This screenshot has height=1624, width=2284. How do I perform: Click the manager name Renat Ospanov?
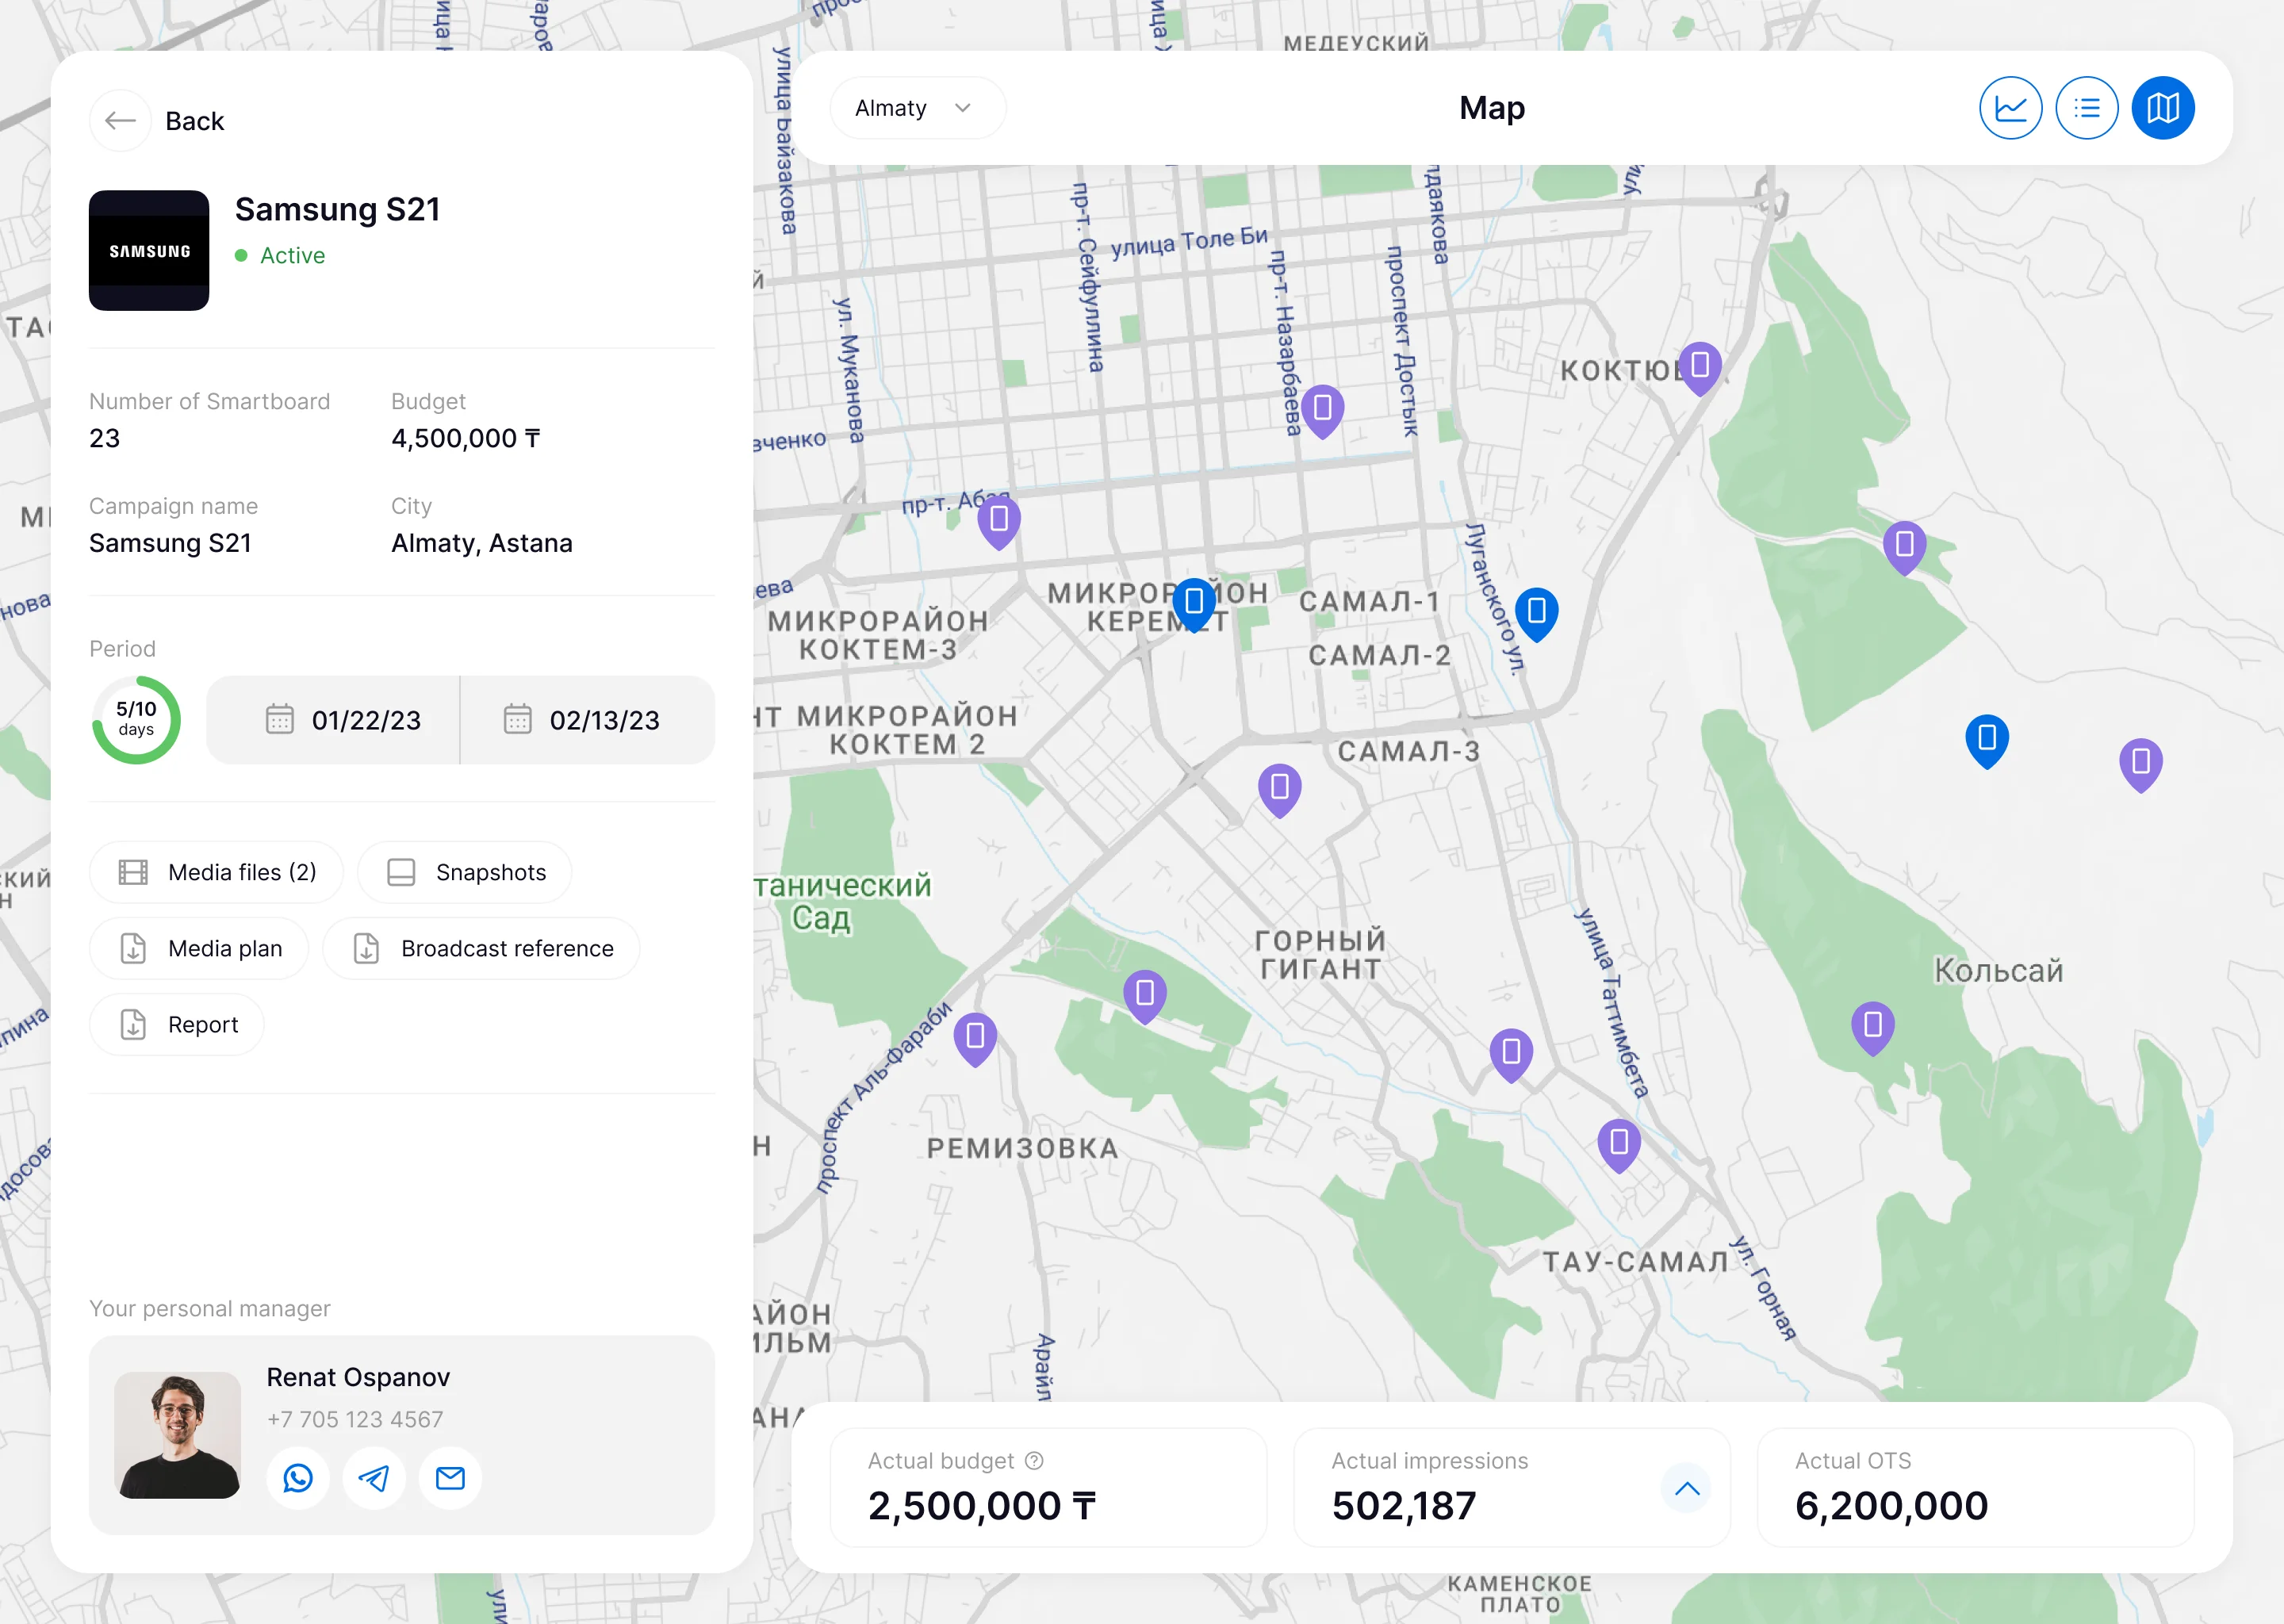[x=358, y=1377]
